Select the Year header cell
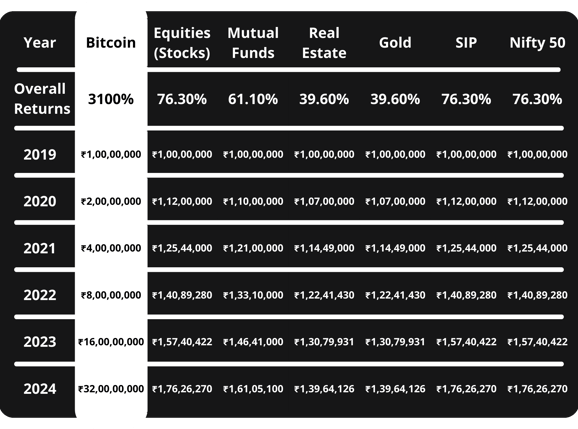The height and width of the screenshot is (429, 578). tap(40, 43)
